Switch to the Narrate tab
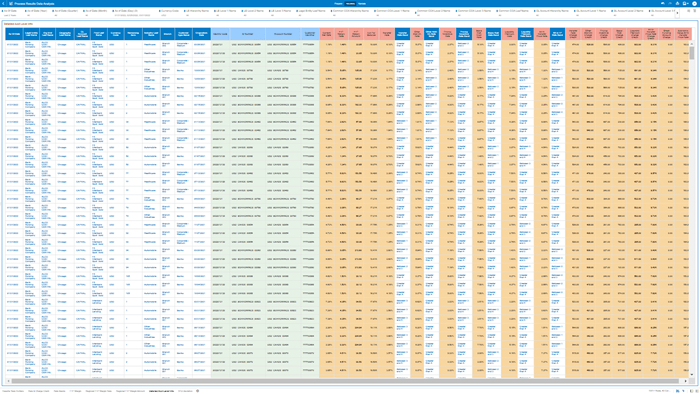The height and width of the screenshot is (394, 700). pyautogui.click(x=362, y=3)
